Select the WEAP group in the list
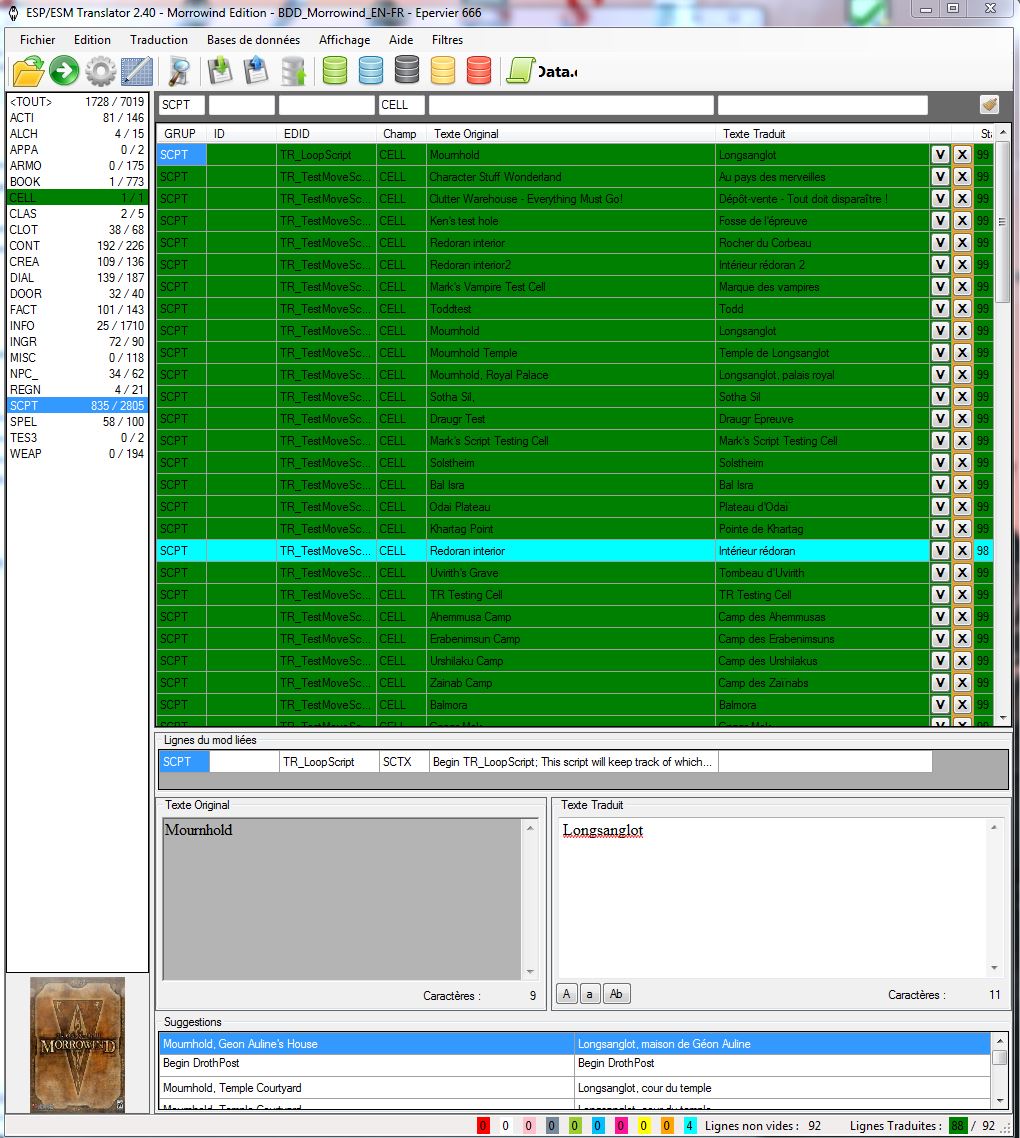The image size is (1020, 1138). [x=77, y=453]
